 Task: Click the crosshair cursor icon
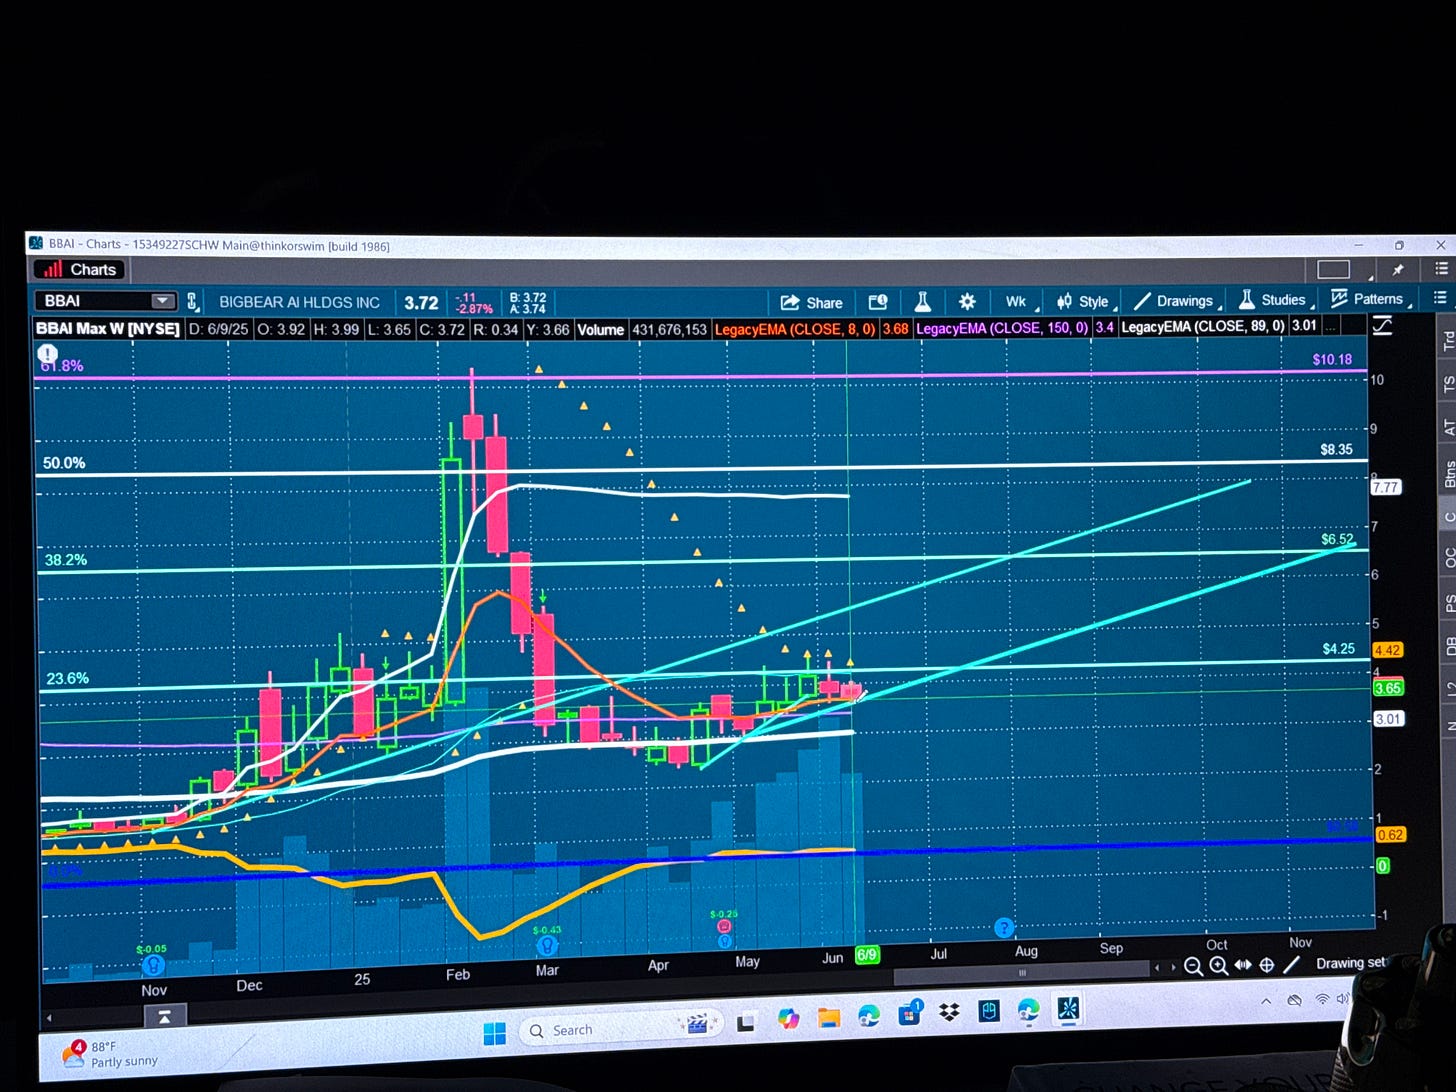coord(1267,965)
